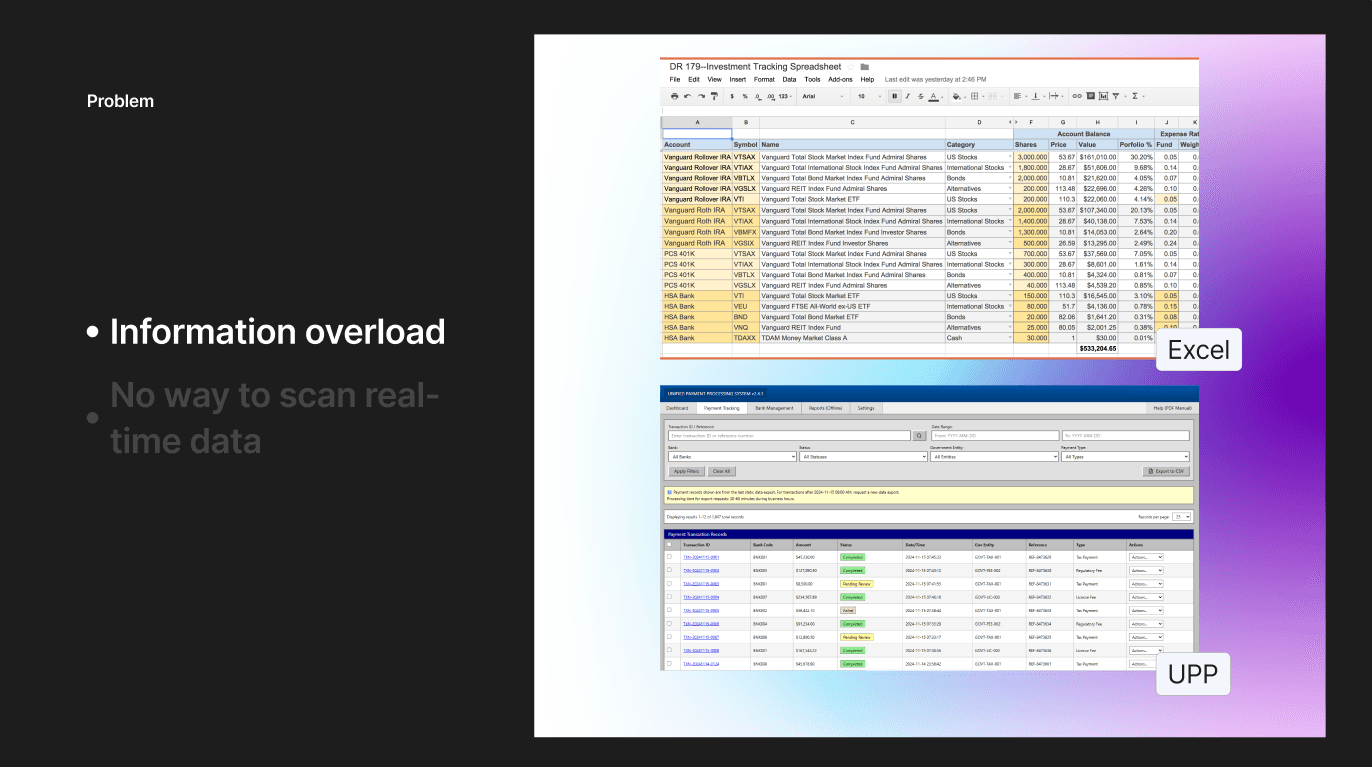This screenshot has width=1372, height=767.
Task: Open the All Banks dropdown
Action: [732, 457]
